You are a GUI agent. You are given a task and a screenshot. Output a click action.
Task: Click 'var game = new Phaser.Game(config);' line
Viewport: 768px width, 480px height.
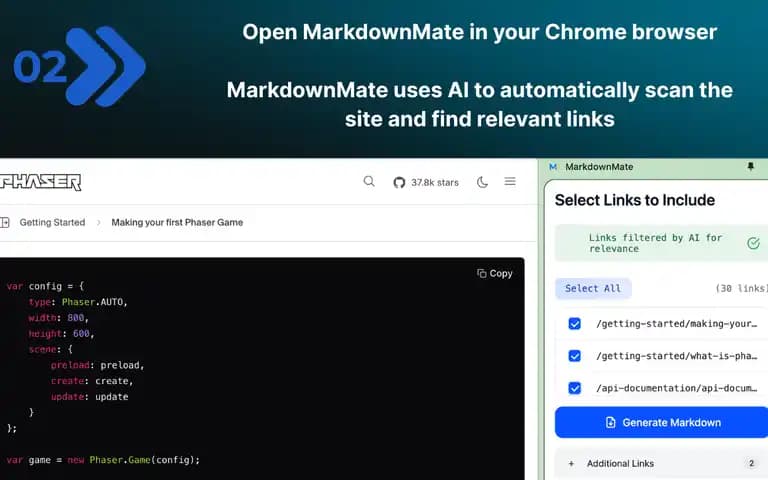point(103,460)
